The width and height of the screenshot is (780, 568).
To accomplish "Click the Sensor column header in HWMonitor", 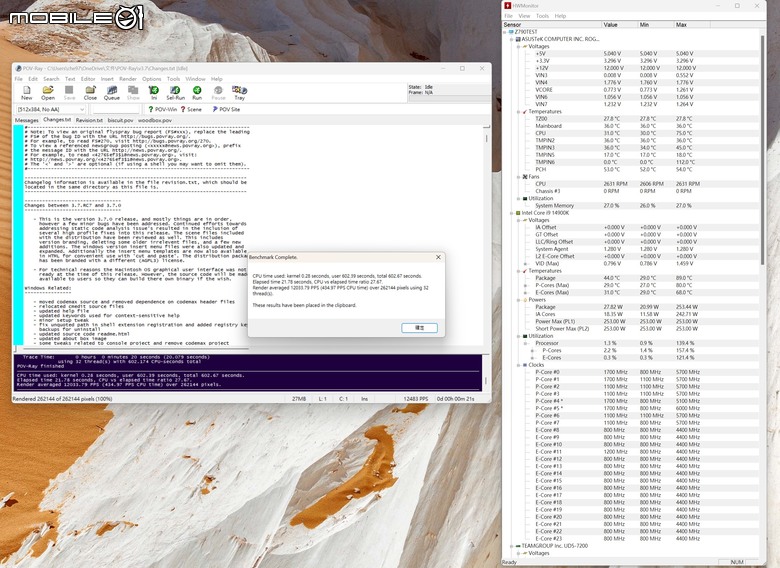I will [552, 24].
